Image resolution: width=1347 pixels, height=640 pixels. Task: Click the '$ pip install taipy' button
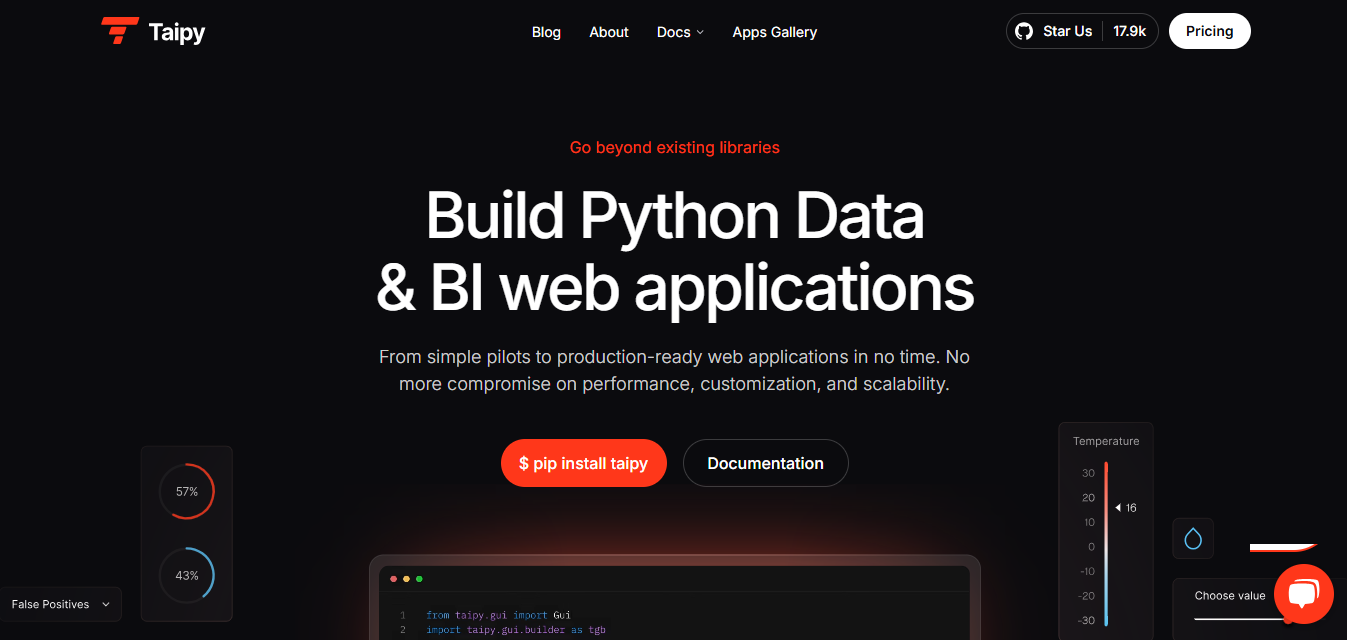click(584, 463)
